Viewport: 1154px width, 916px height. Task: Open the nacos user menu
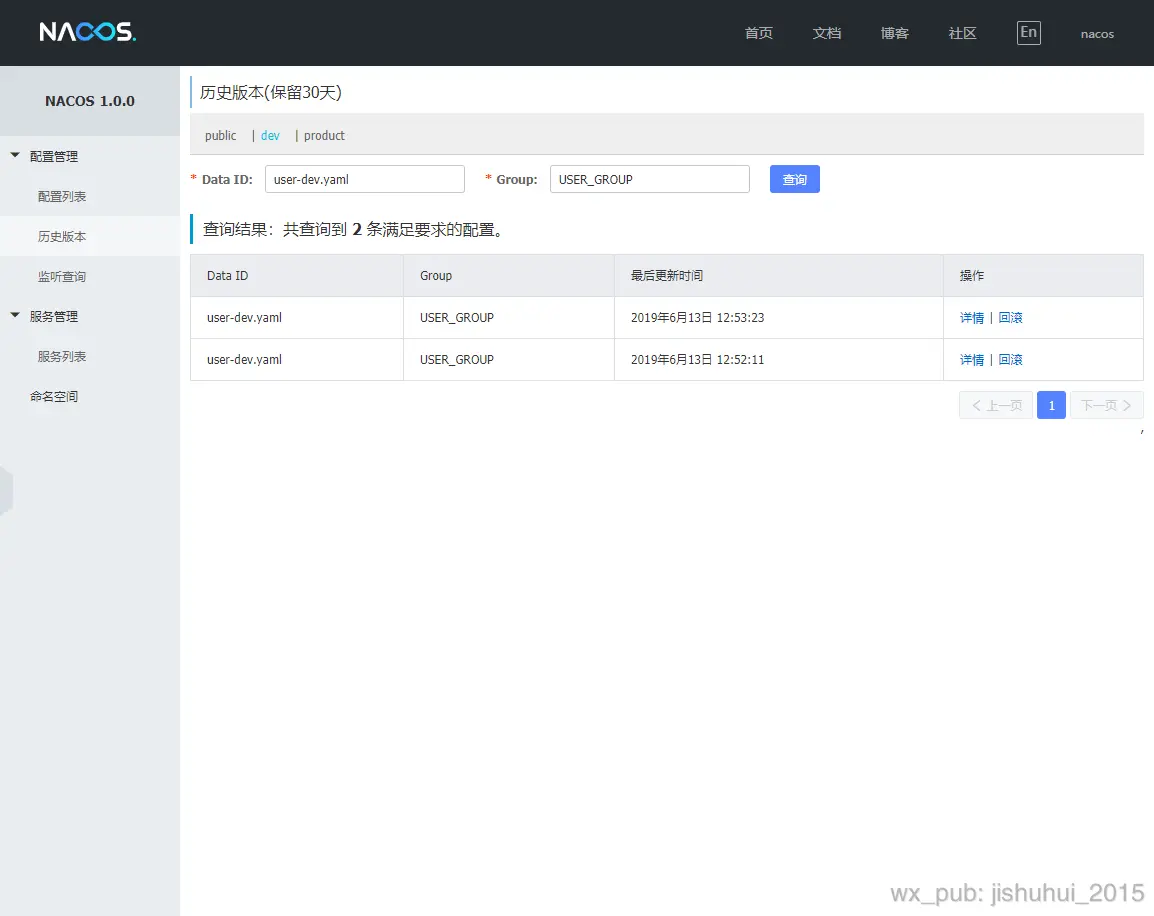[1097, 34]
